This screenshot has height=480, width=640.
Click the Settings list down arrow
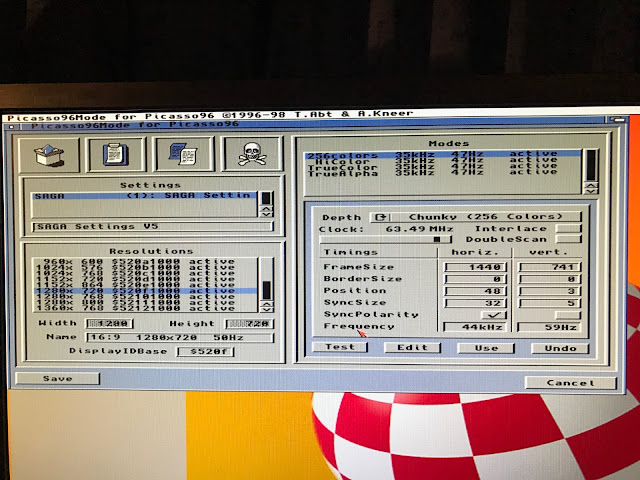coord(266,213)
